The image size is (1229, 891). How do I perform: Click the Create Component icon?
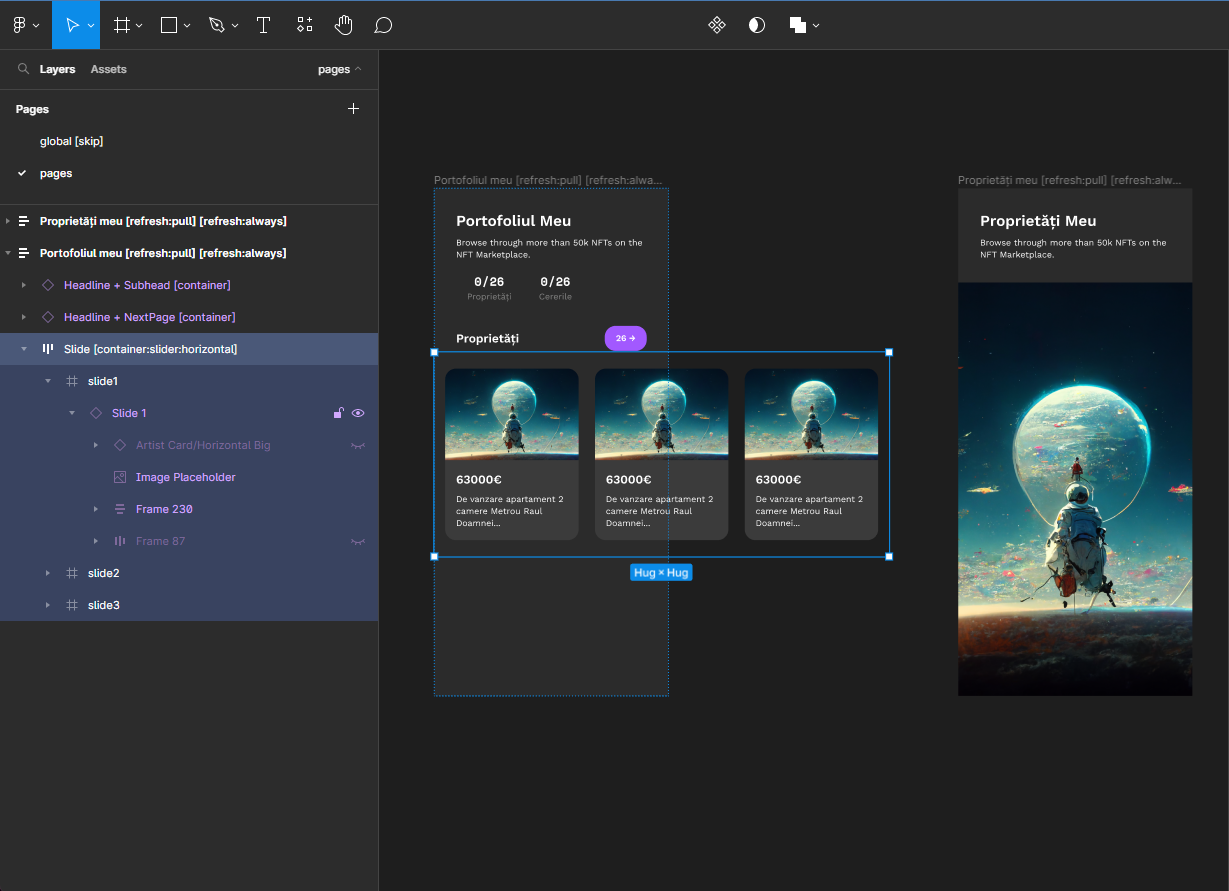tap(716, 25)
